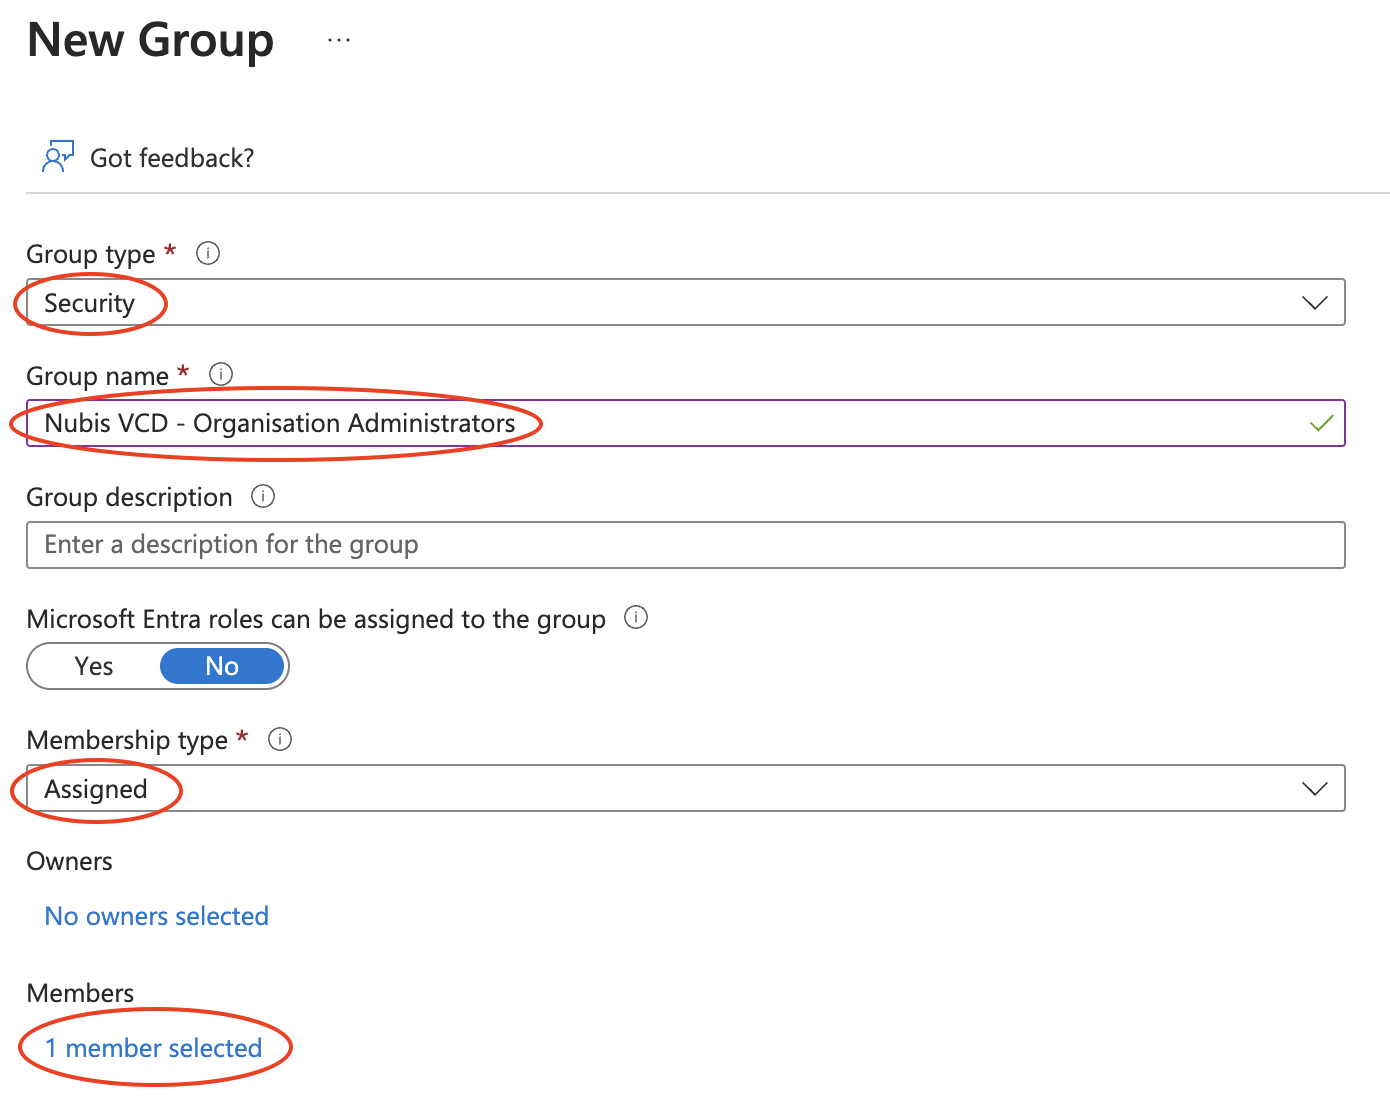The width and height of the screenshot is (1390, 1098).
Task: Focus the Group description input field
Action: click(x=685, y=545)
